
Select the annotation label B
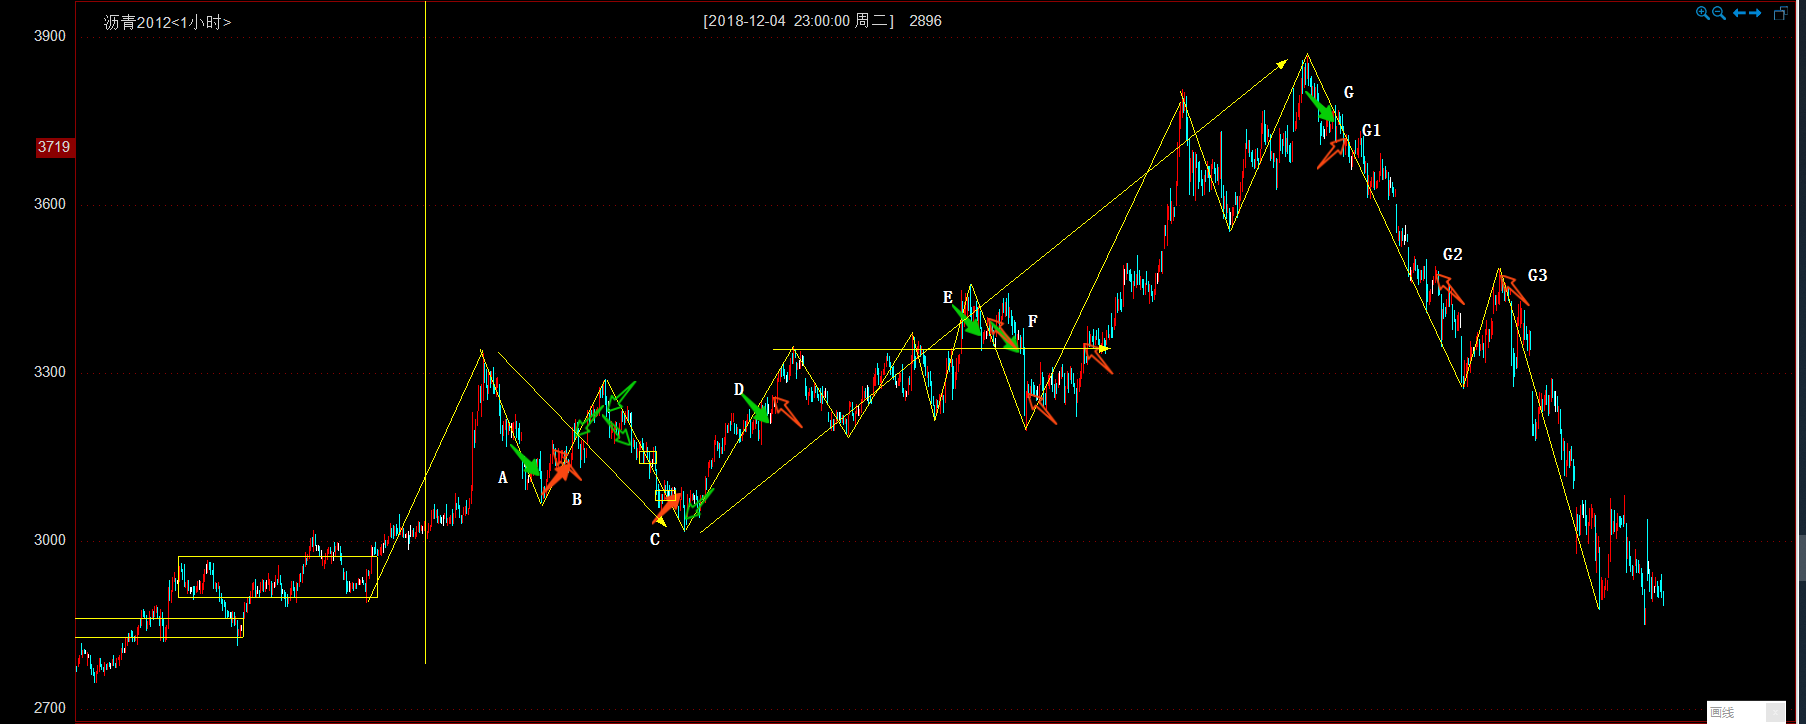tap(577, 499)
